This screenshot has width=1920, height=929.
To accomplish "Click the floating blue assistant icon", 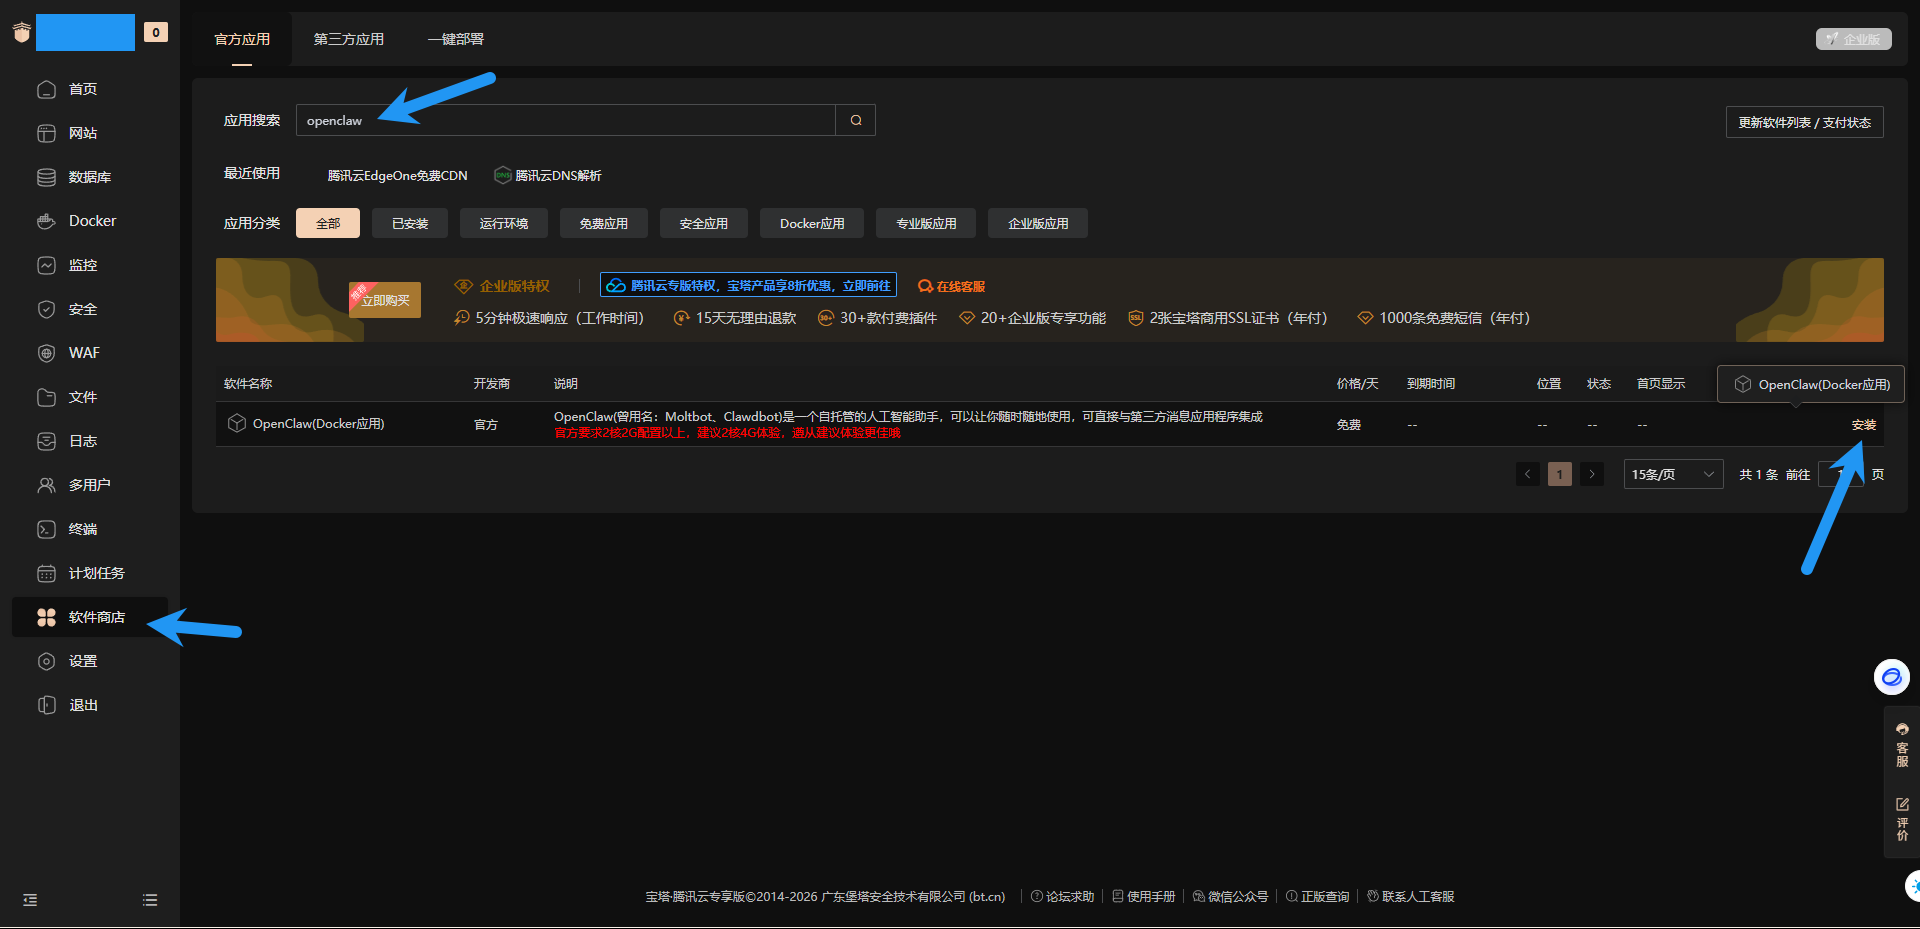I will click(1891, 677).
